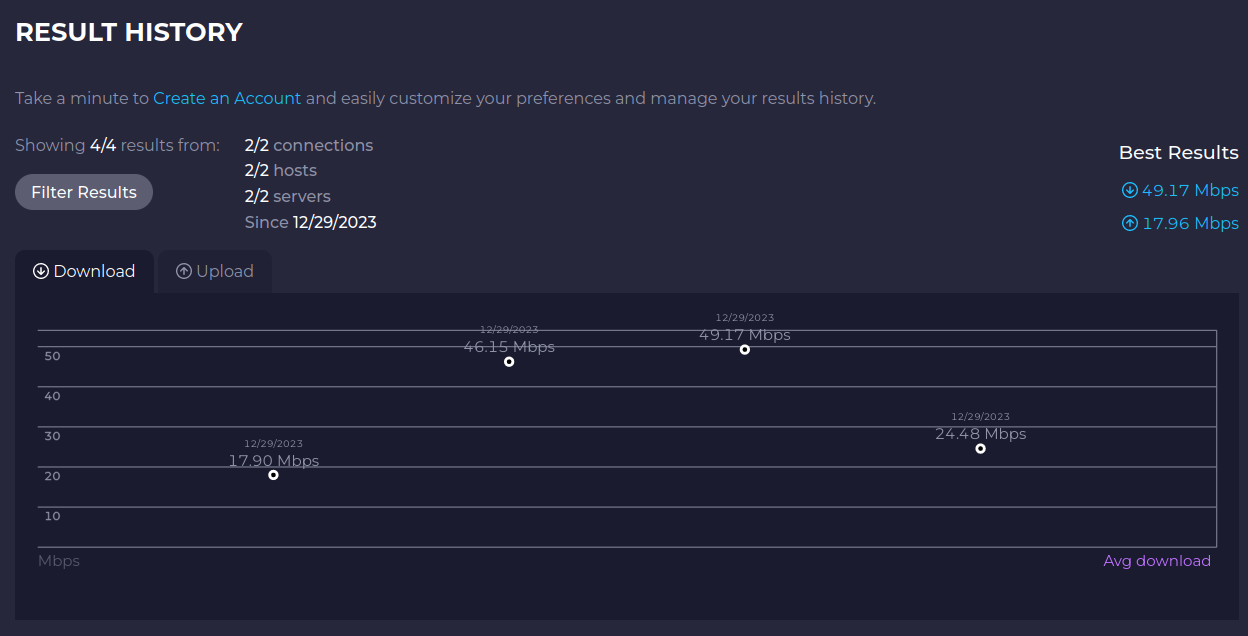Select the 17.90 Mbps data point on the chart
The image size is (1248, 636).
(273, 477)
